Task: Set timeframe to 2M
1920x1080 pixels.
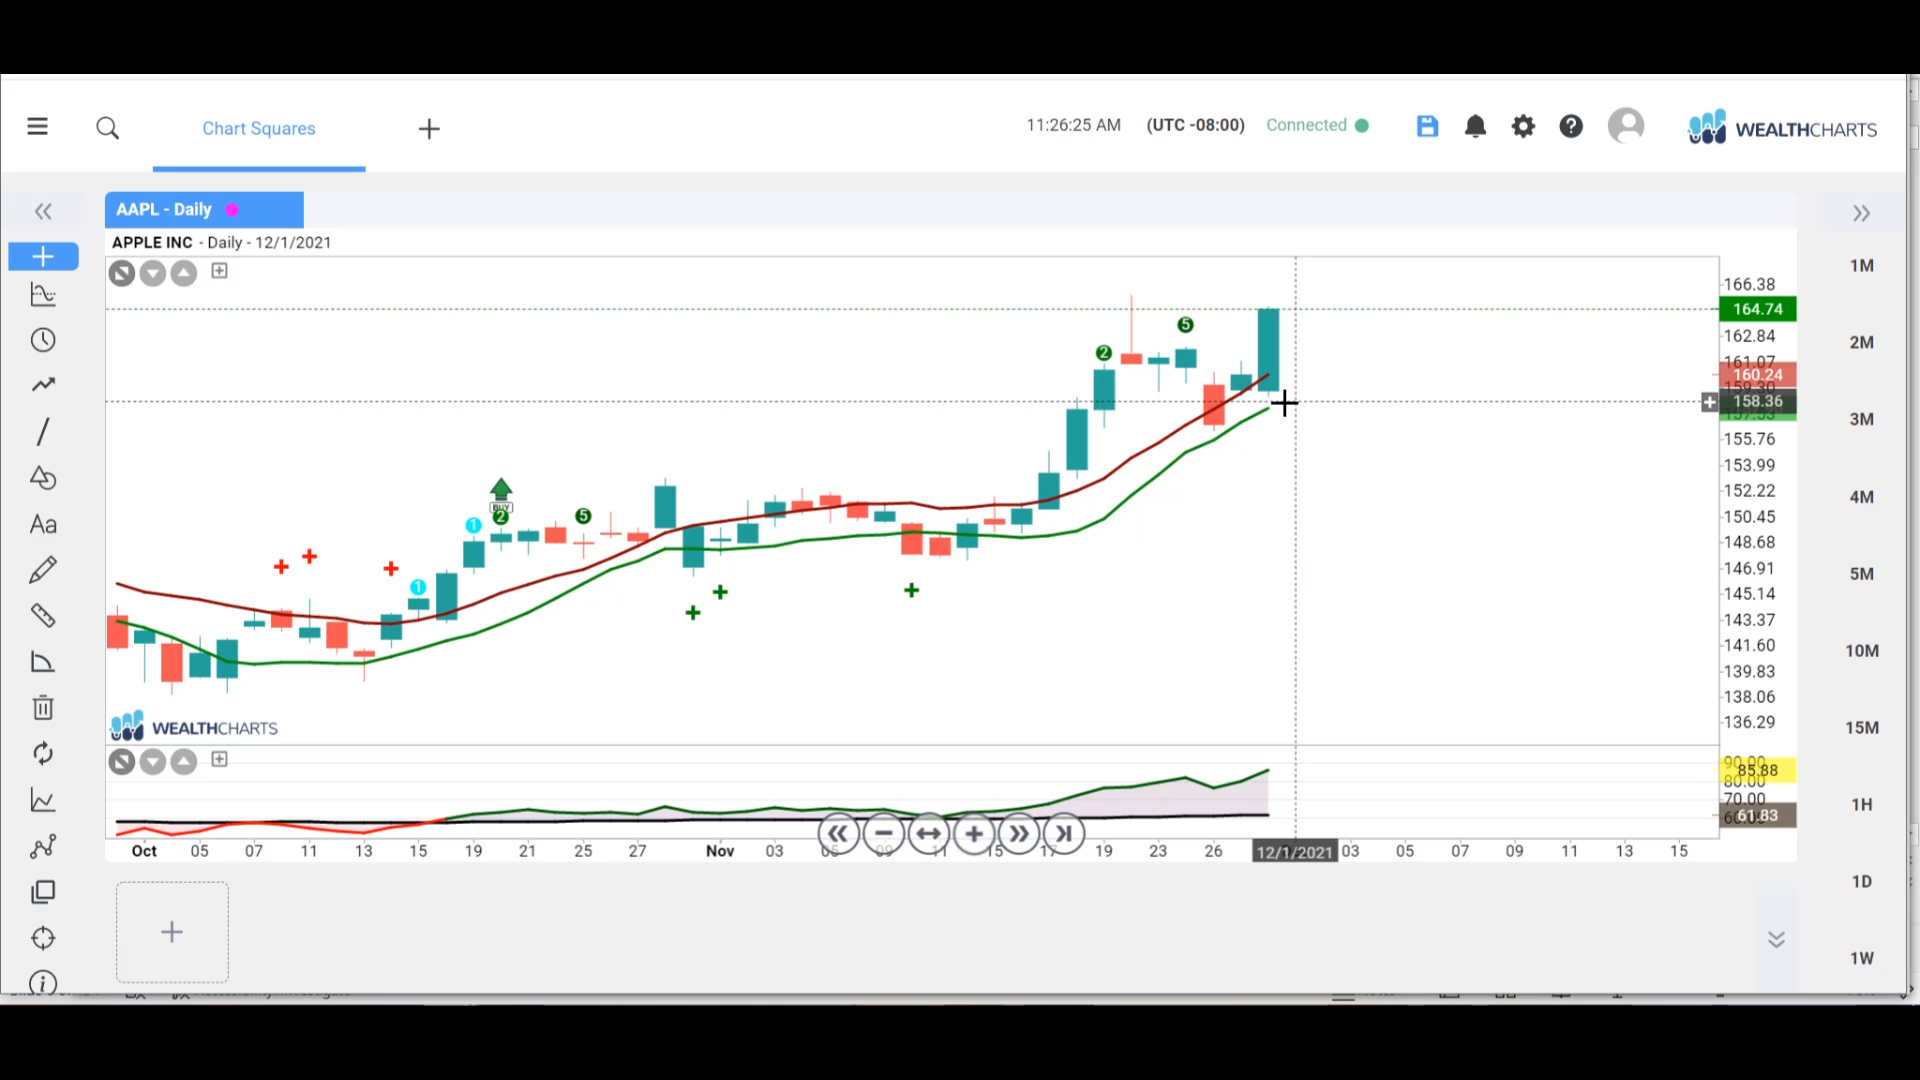Action: 1861,343
